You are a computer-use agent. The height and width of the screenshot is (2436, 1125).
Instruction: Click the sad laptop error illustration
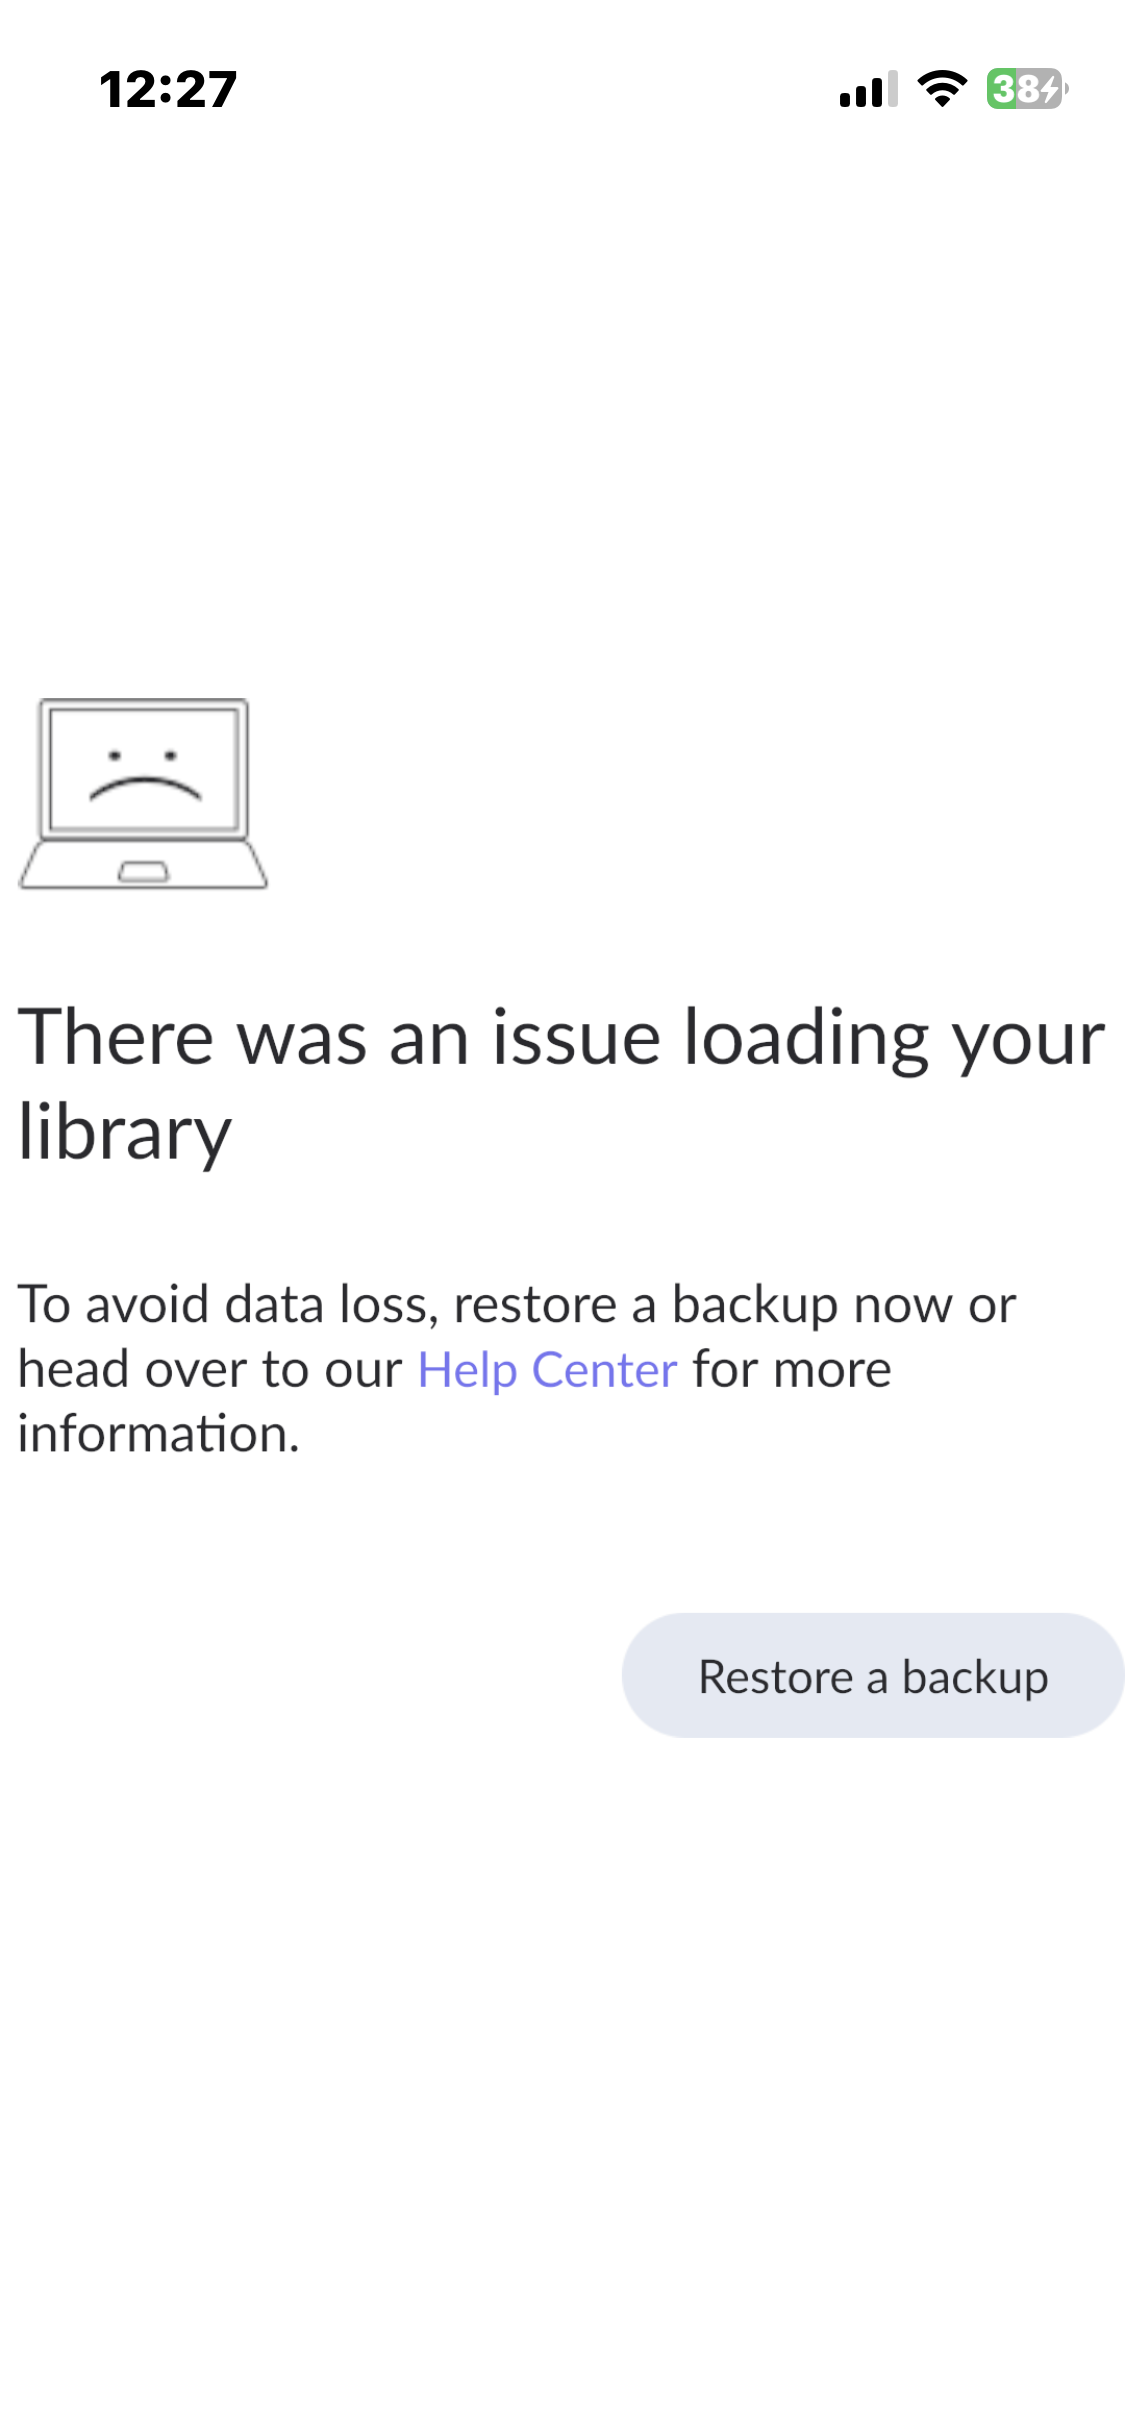(142, 790)
